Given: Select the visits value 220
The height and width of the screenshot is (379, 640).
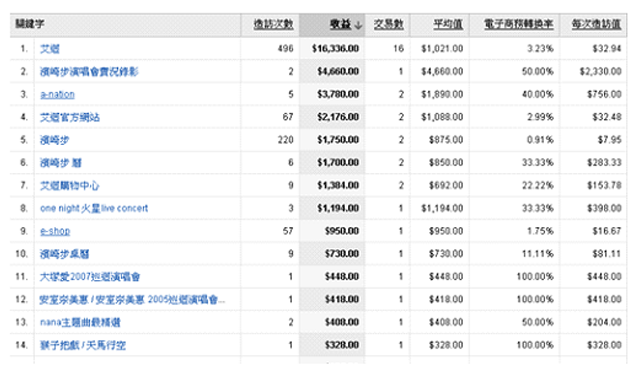Looking at the screenshot, I should pyautogui.click(x=285, y=140).
